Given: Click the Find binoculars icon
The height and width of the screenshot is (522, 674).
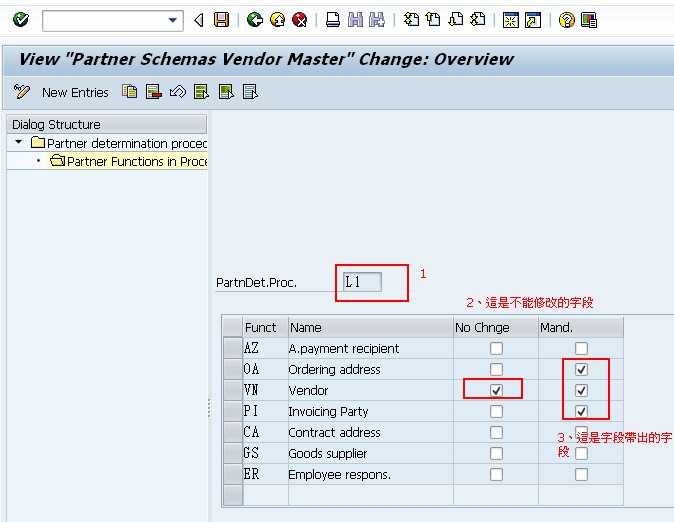Looking at the screenshot, I should (355, 20).
